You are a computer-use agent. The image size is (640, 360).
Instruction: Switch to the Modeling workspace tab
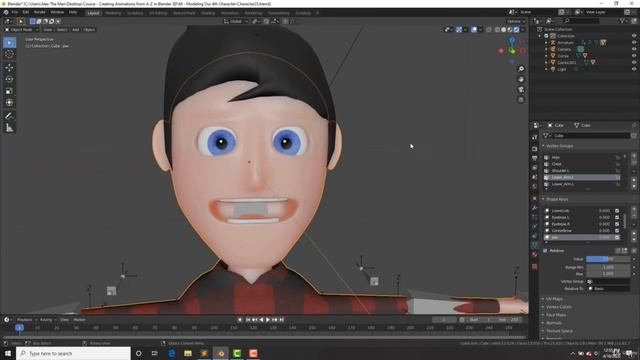pos(113,13)
